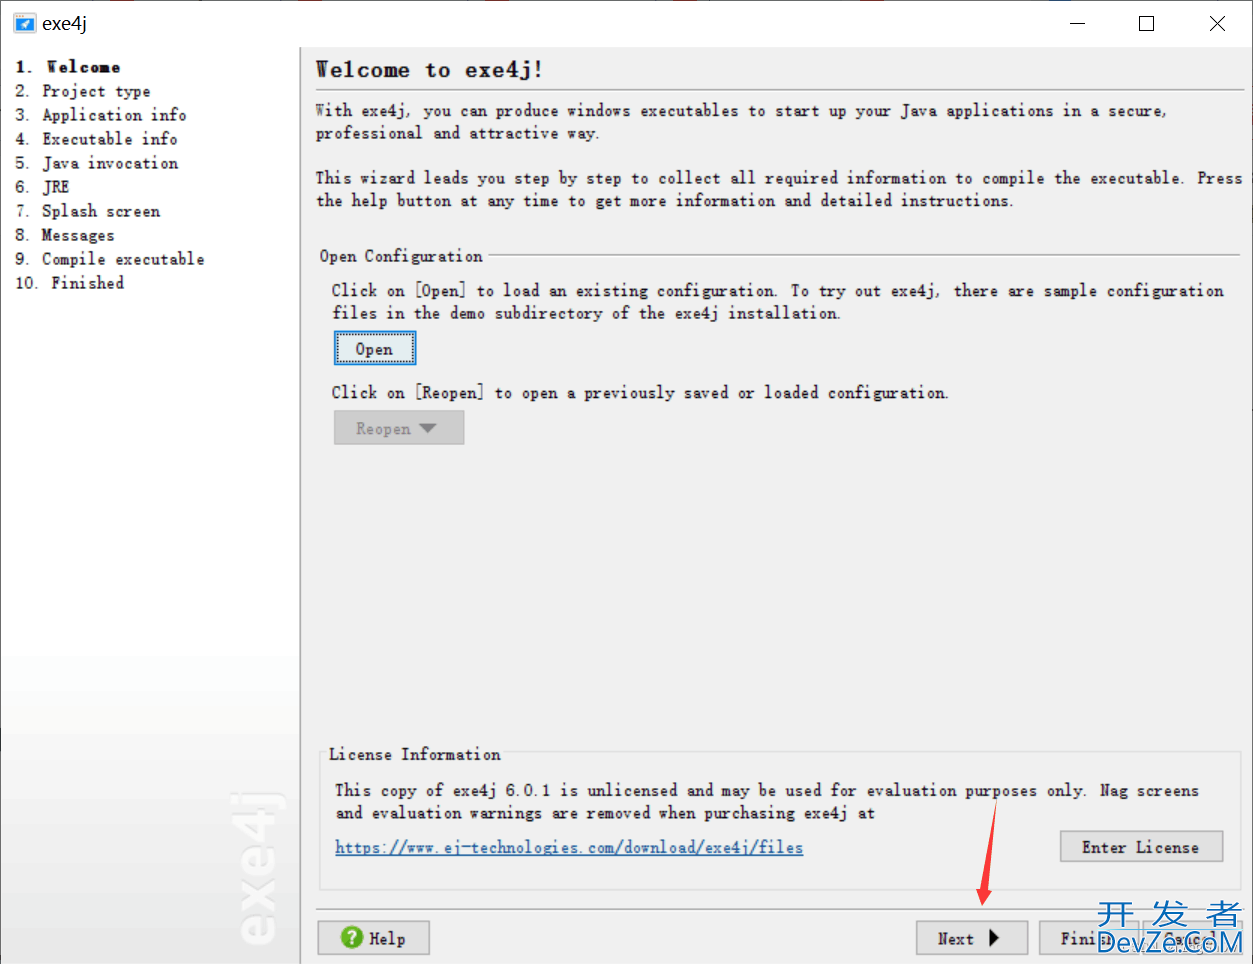This screenshot has width=1253, height=964.
Task: Click the Finish button
Action: (x=1088, y=938)
